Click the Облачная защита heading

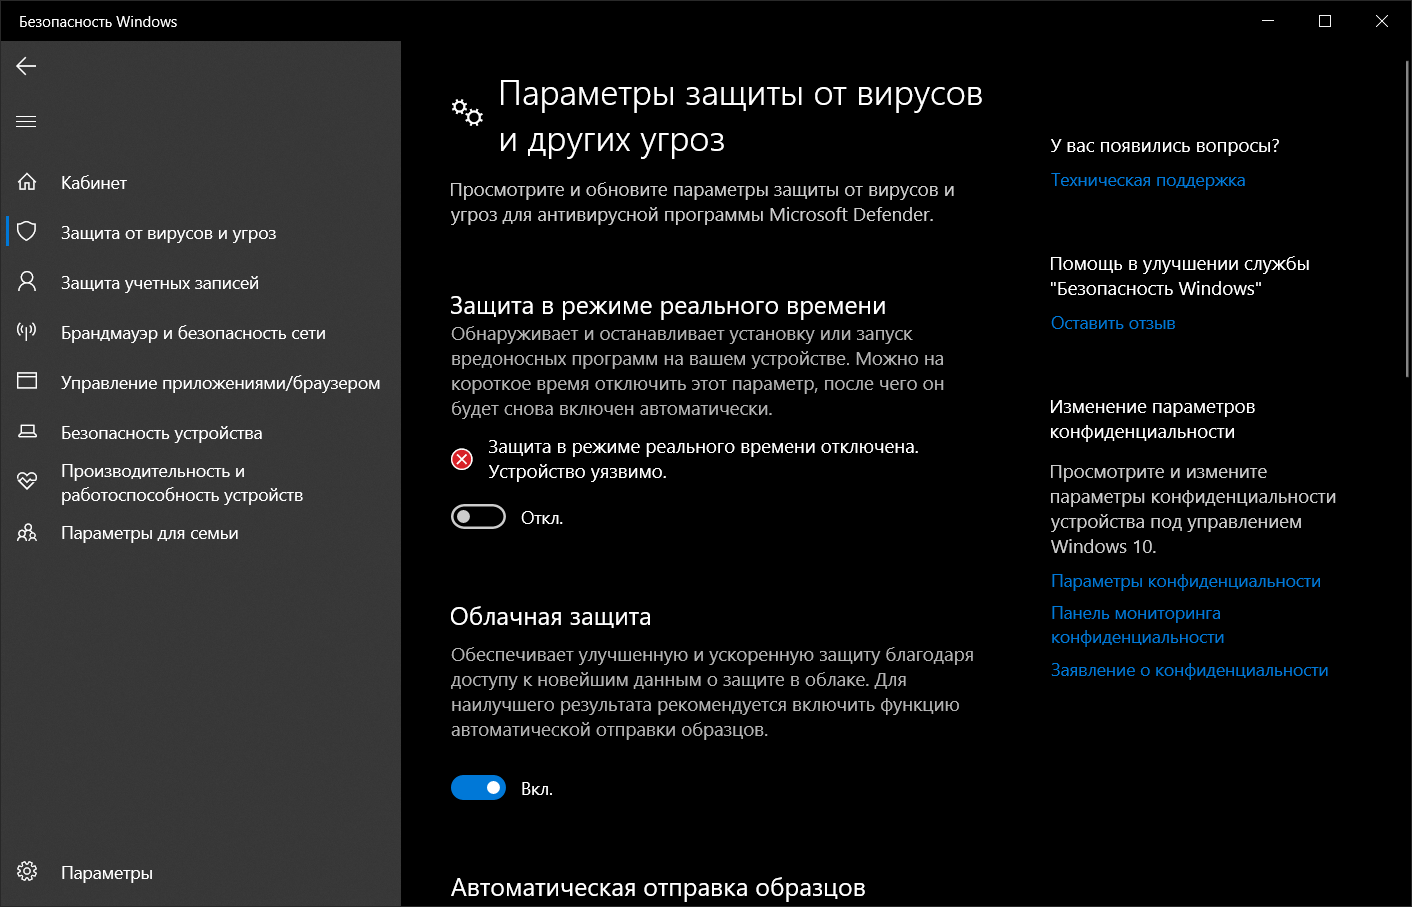(x=551, y=617)
